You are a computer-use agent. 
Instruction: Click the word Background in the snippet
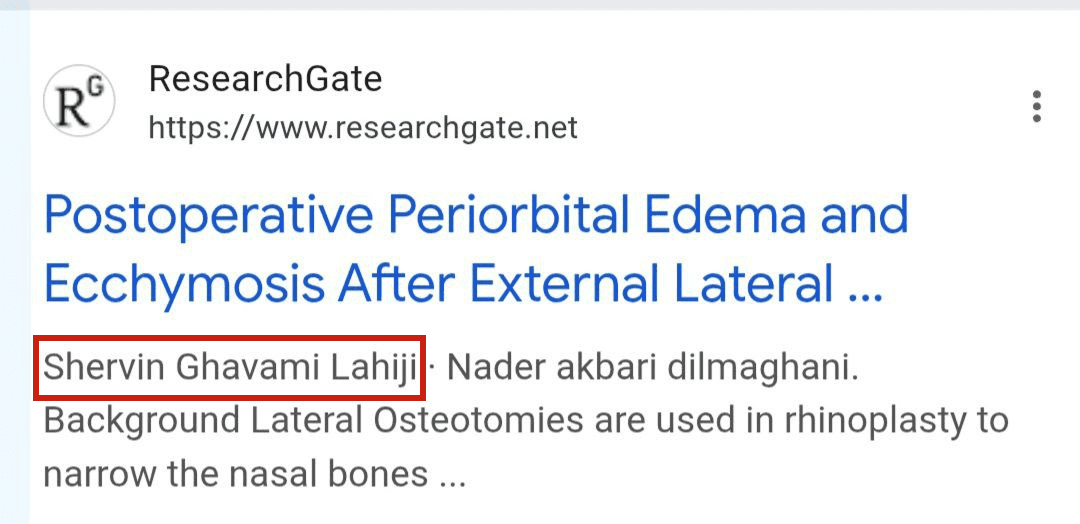(x=141, y=420)
